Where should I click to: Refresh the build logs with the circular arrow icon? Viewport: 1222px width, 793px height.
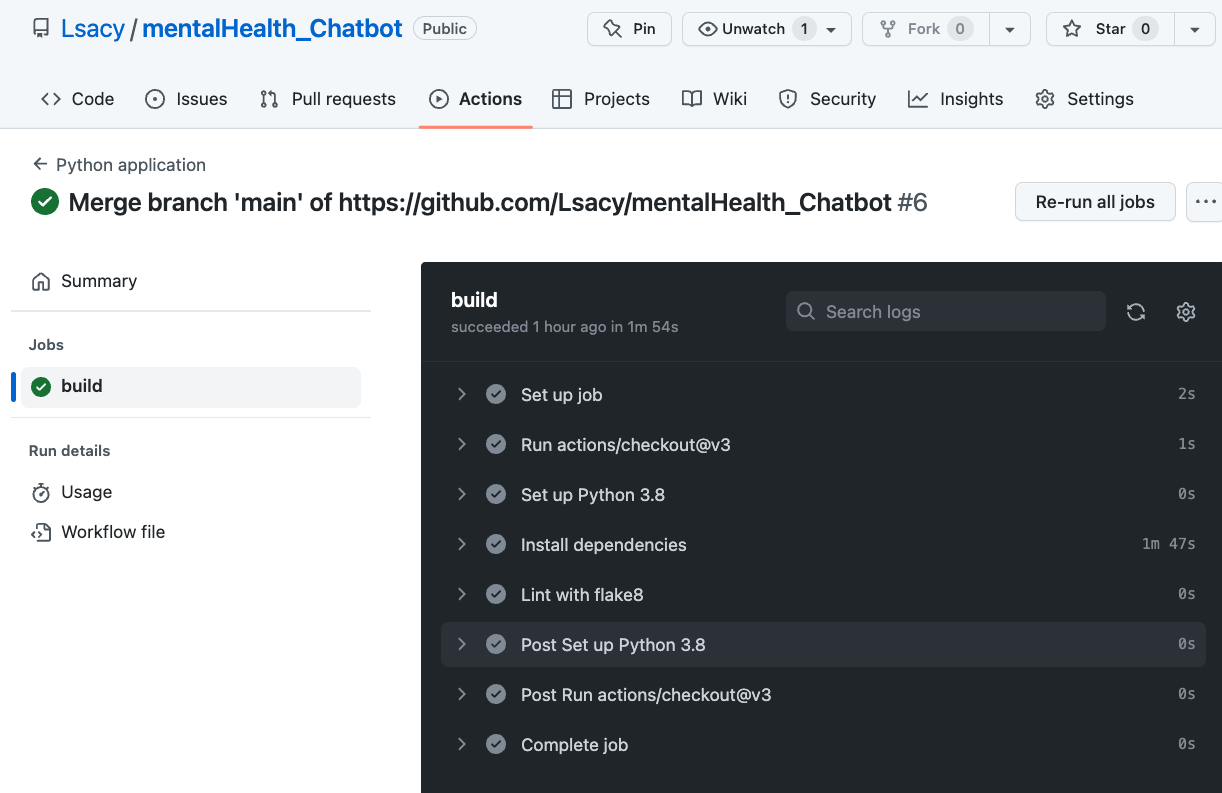[x=1136, y=311]
